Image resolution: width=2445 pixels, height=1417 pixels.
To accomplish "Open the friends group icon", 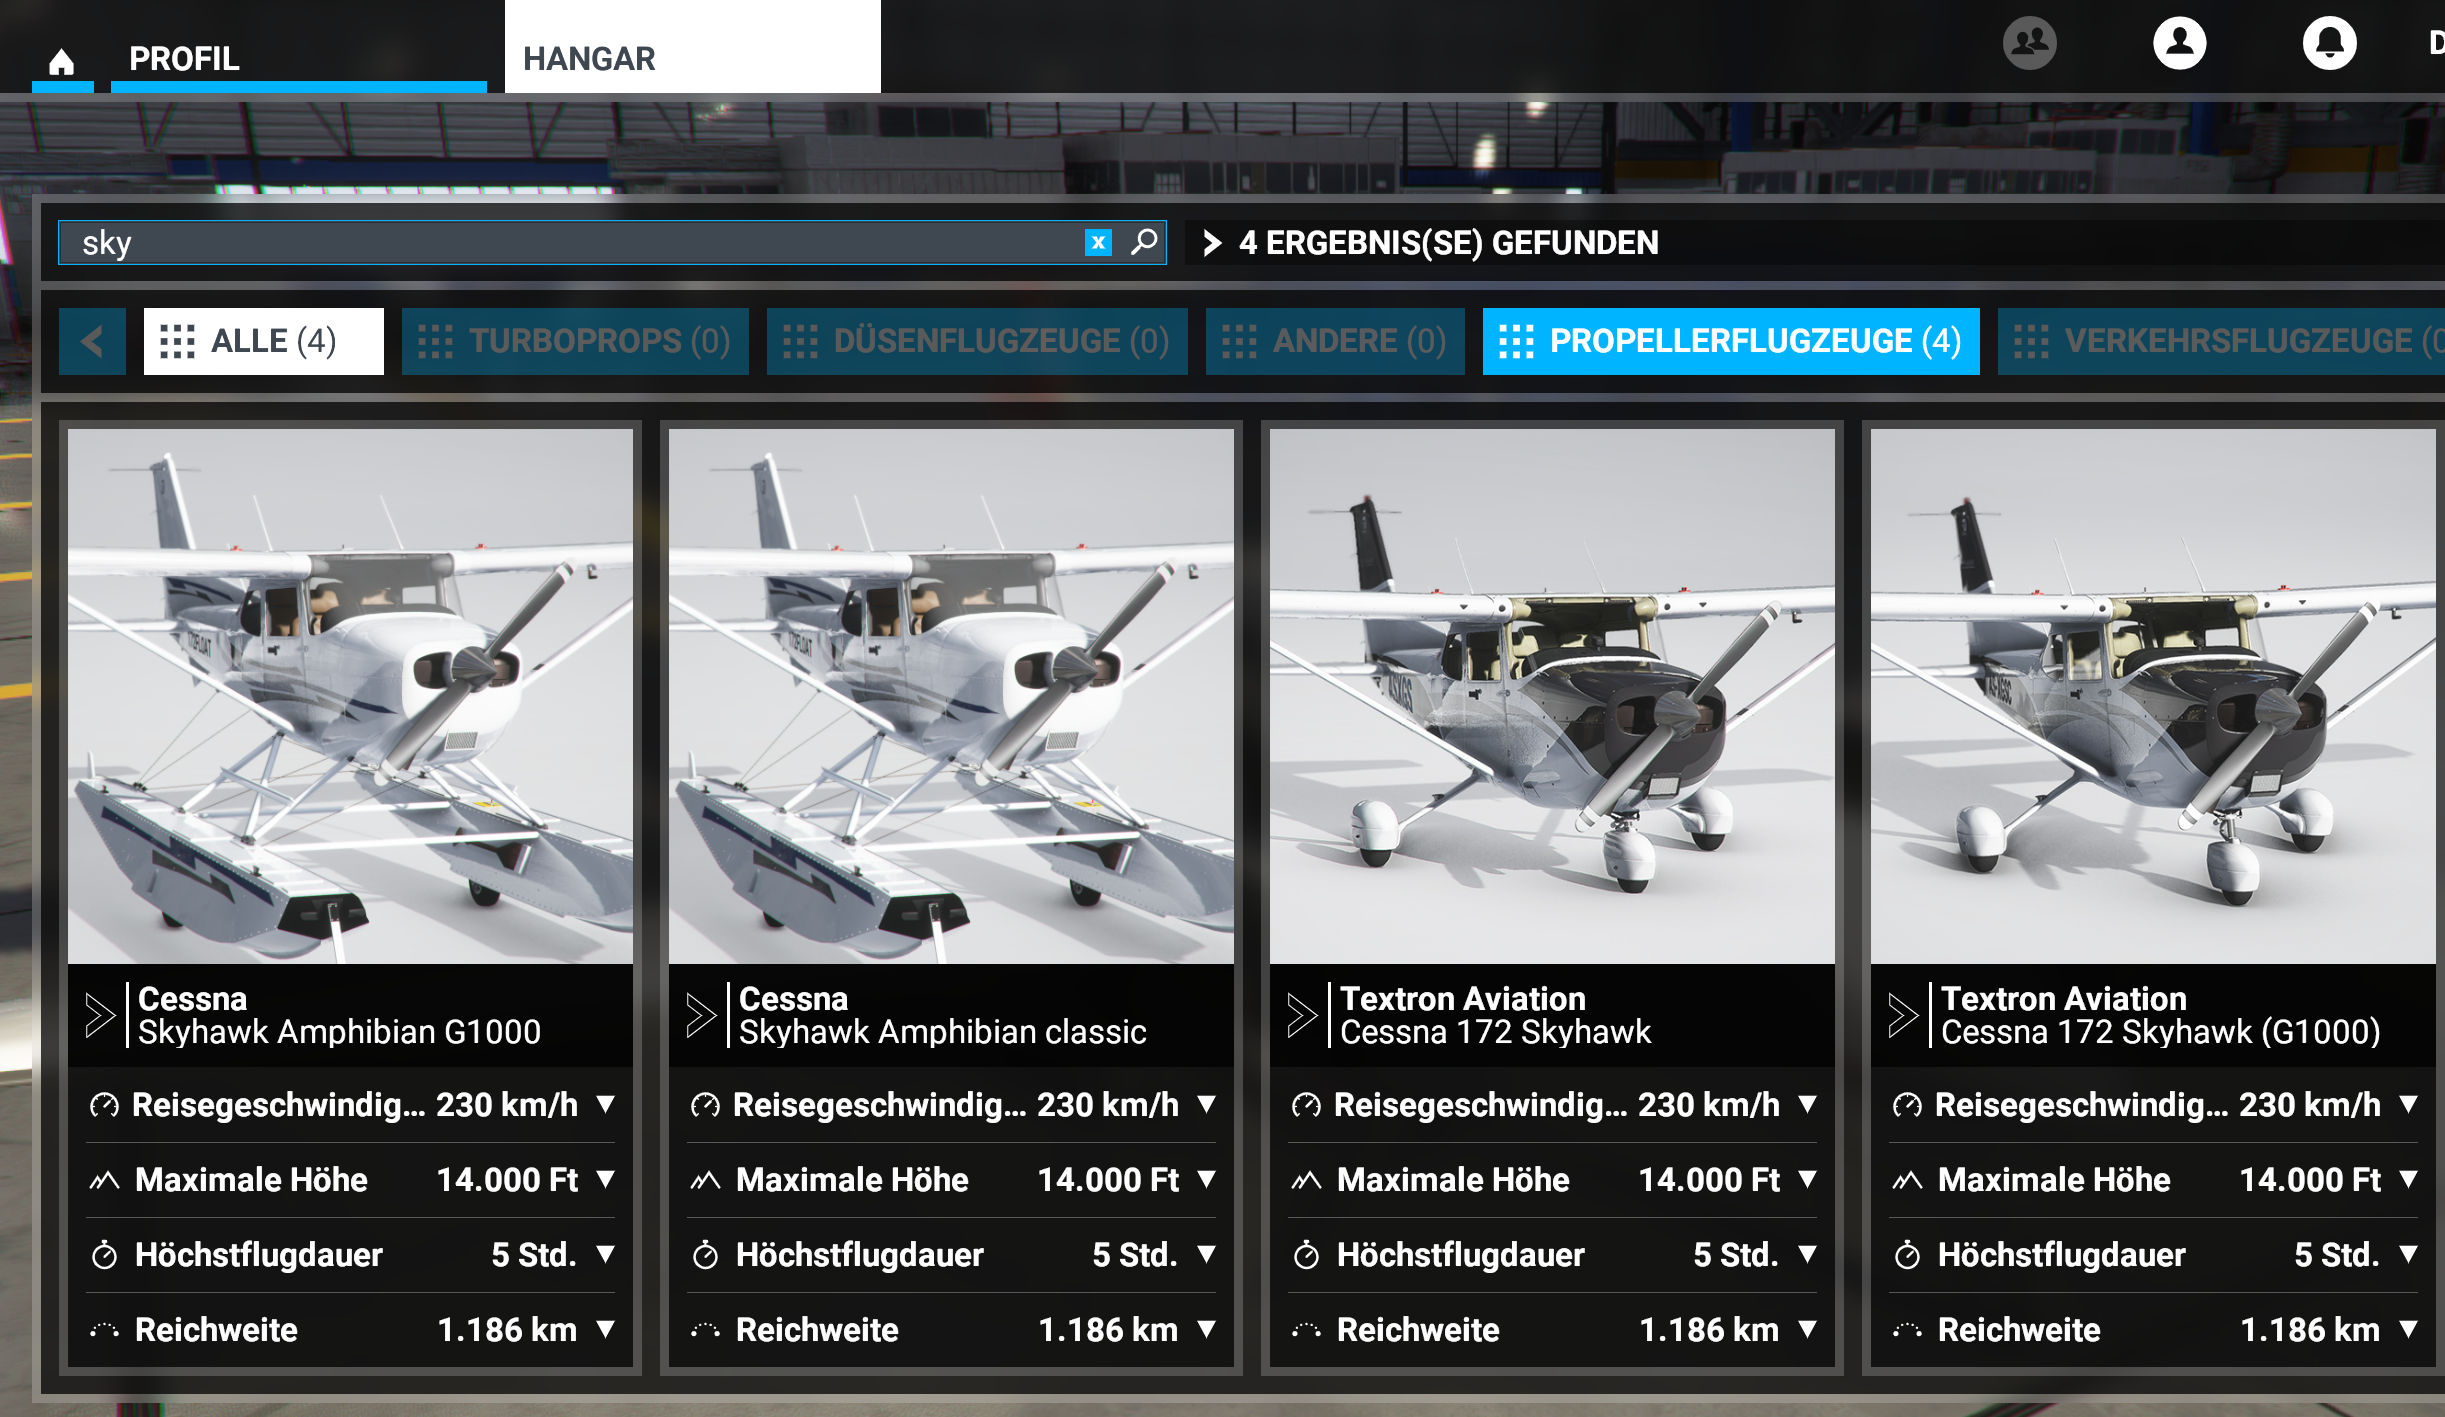I will [x=2029, y=43].
